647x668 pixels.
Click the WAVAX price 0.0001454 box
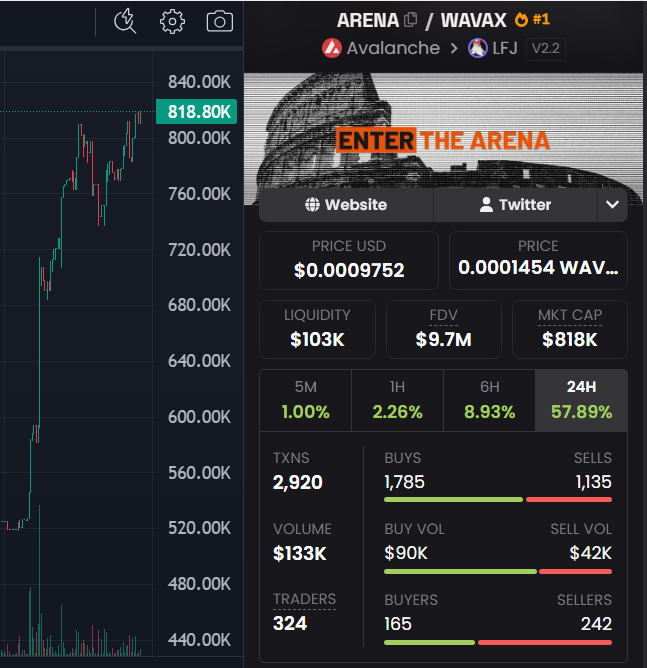click(x=538, y=260)
